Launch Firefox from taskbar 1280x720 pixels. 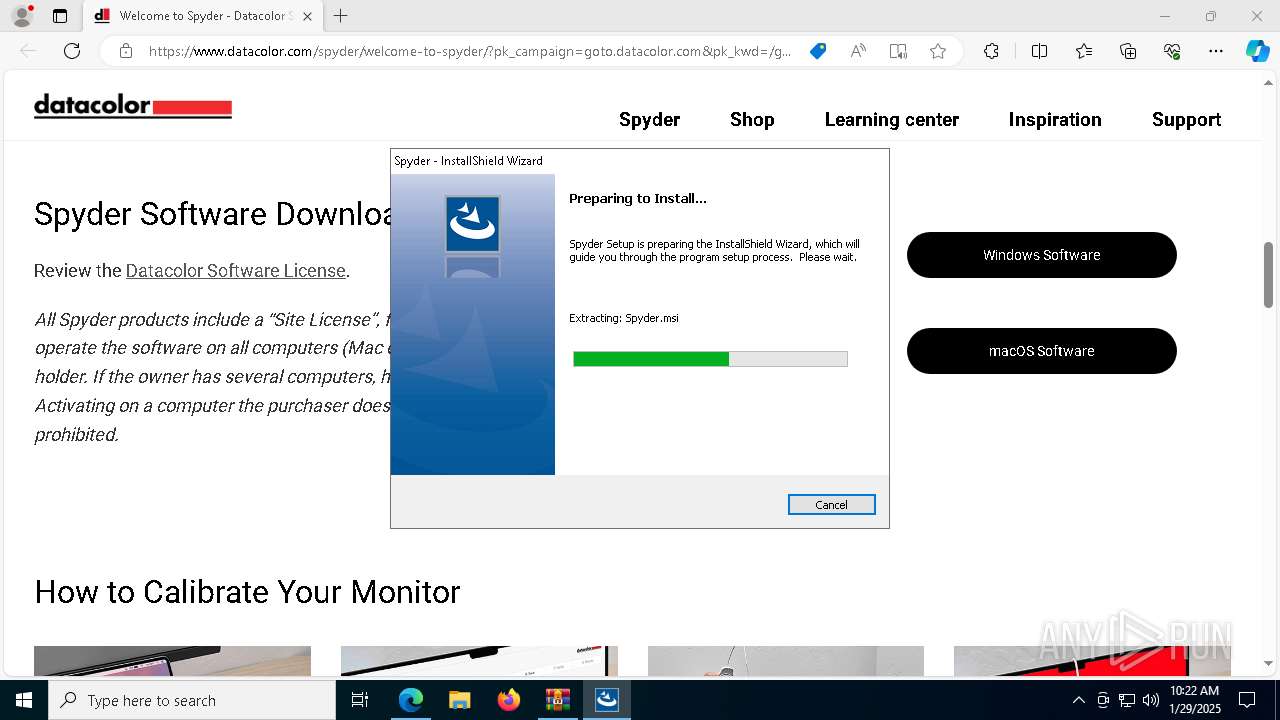pyautogui.click(x=508, y=700)
